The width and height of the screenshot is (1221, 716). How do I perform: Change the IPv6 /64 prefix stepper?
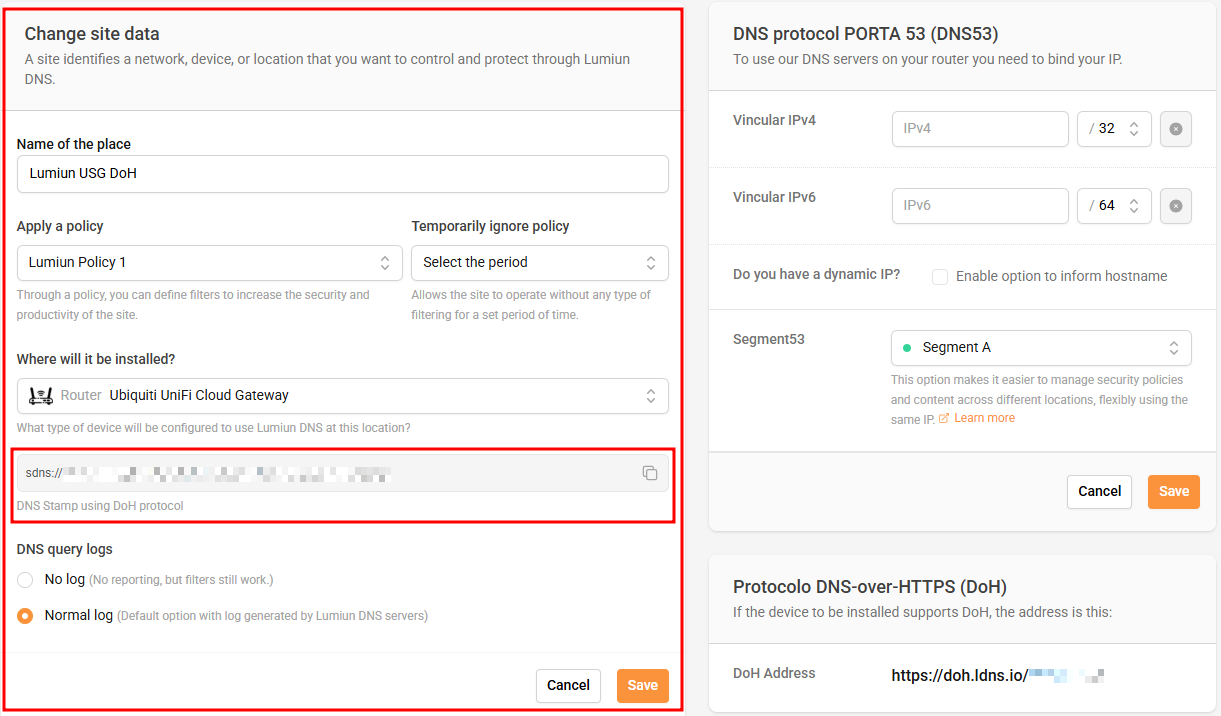pyautogui.click(x=1134, y=206)
